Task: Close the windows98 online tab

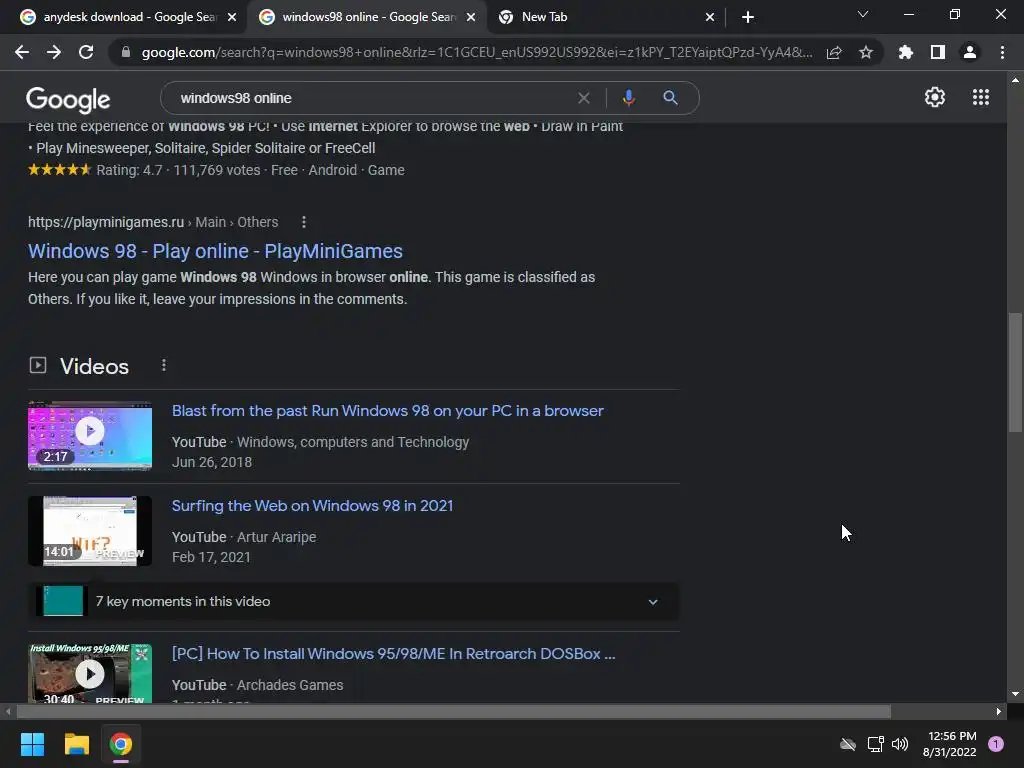Action: (x=471, y=17)
